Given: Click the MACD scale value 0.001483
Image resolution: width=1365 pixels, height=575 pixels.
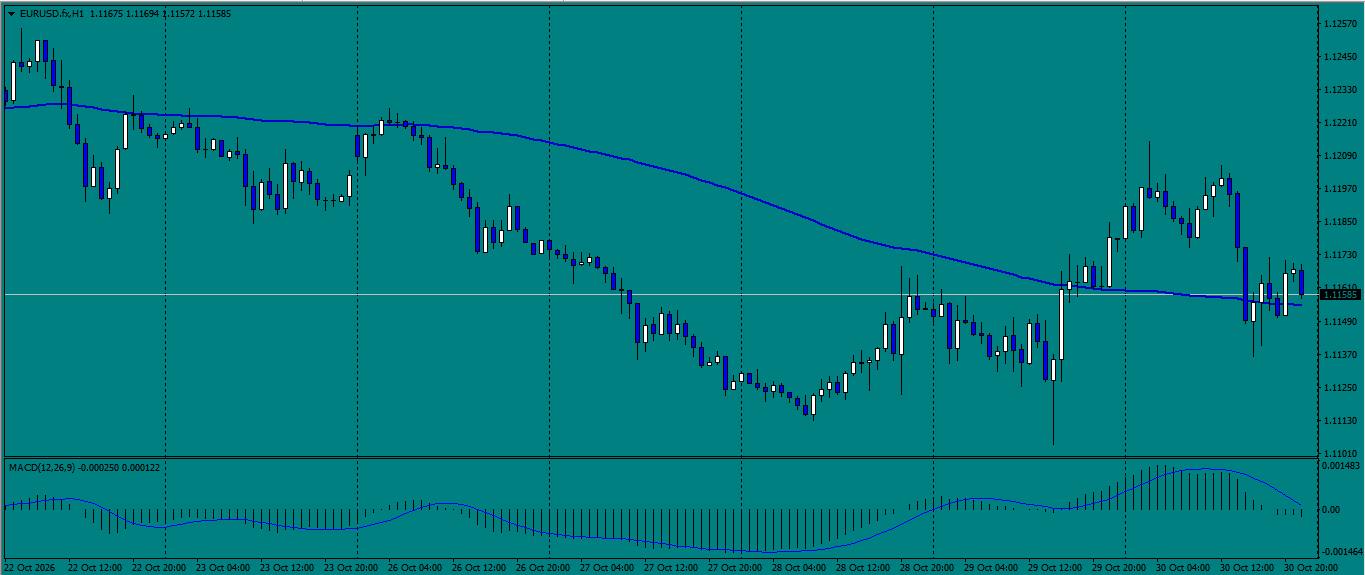Looking at the screenshot, I should click(1340, 466).
